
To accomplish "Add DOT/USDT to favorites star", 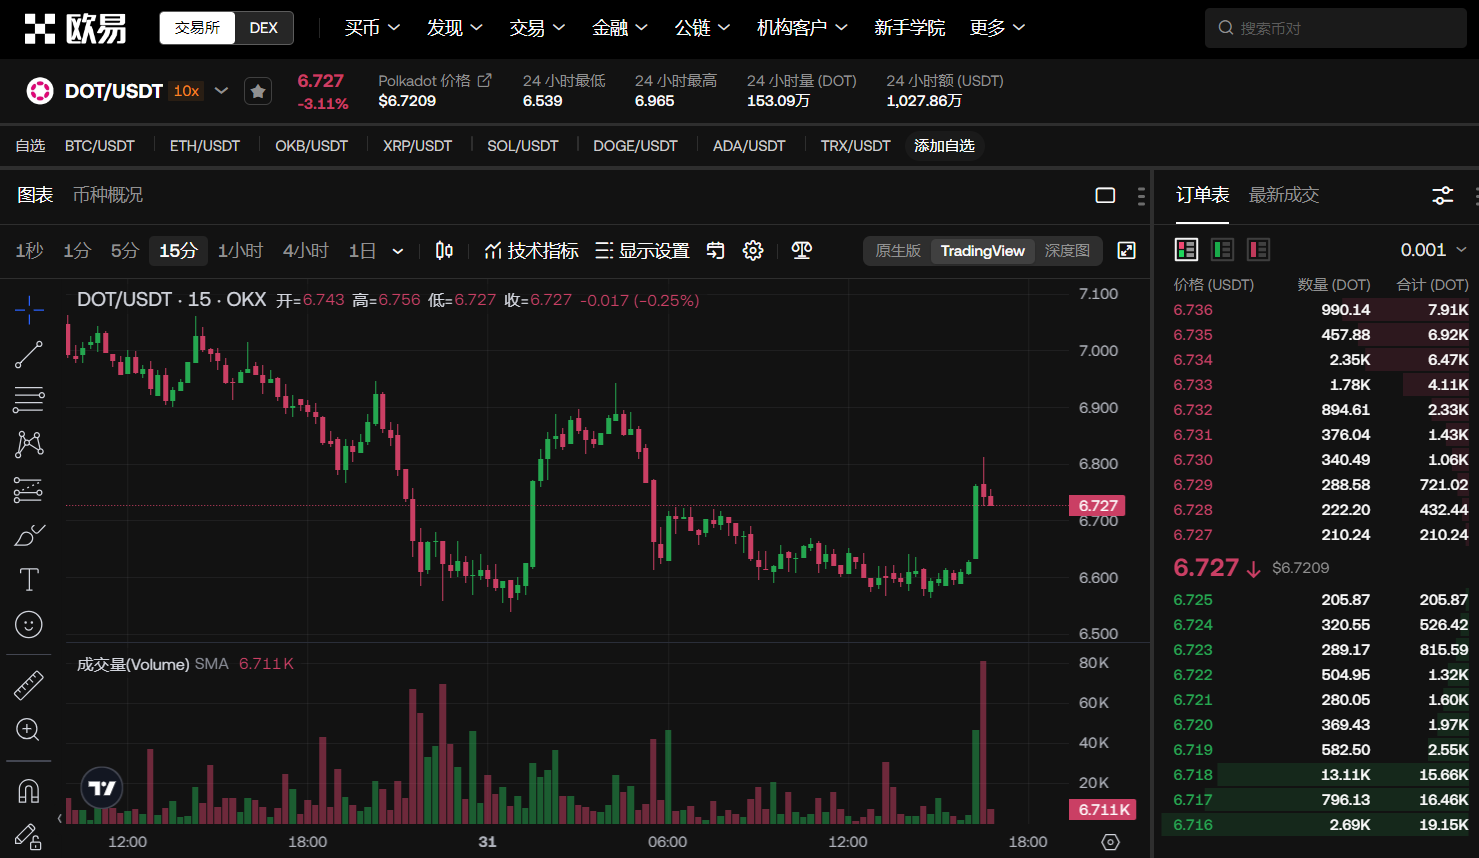I will [x=258, y=91].
